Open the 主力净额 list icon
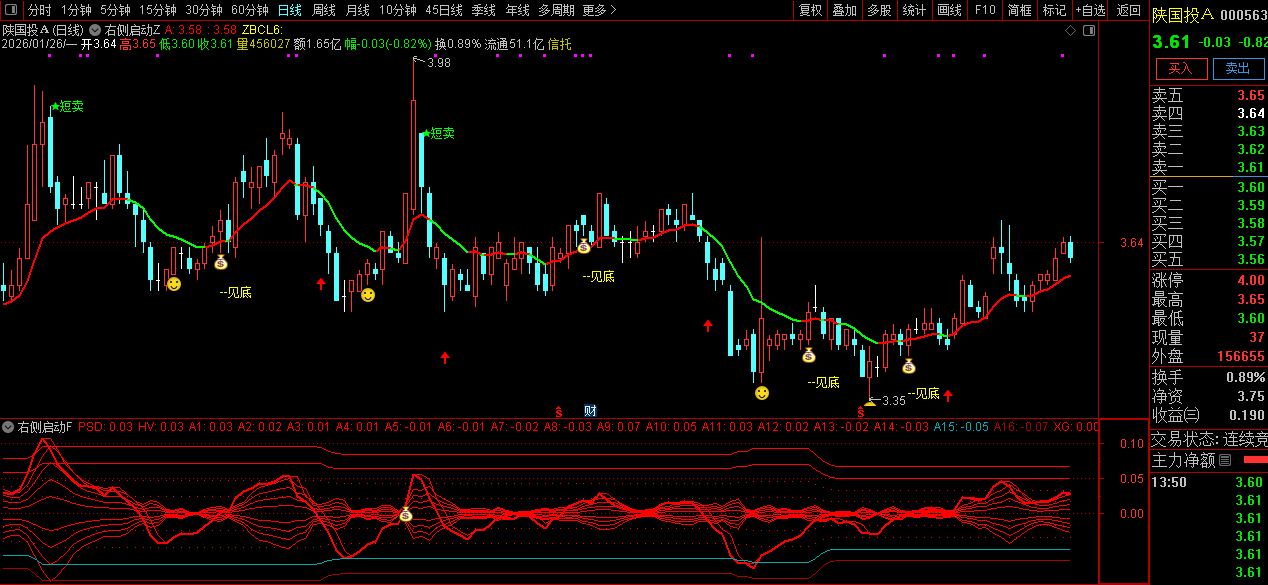The image size is (1268, 585). click(x=1225, y=461)
